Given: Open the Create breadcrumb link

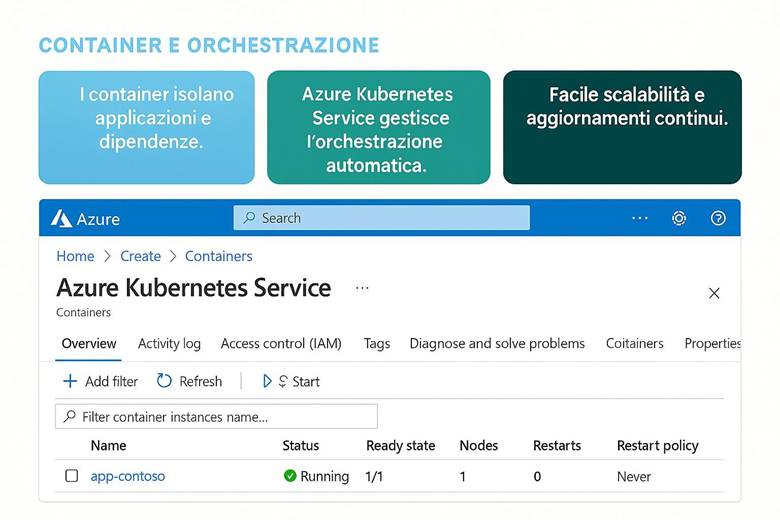Looking at the screenshot, I should pyautogui.click(x=140, y=256).
